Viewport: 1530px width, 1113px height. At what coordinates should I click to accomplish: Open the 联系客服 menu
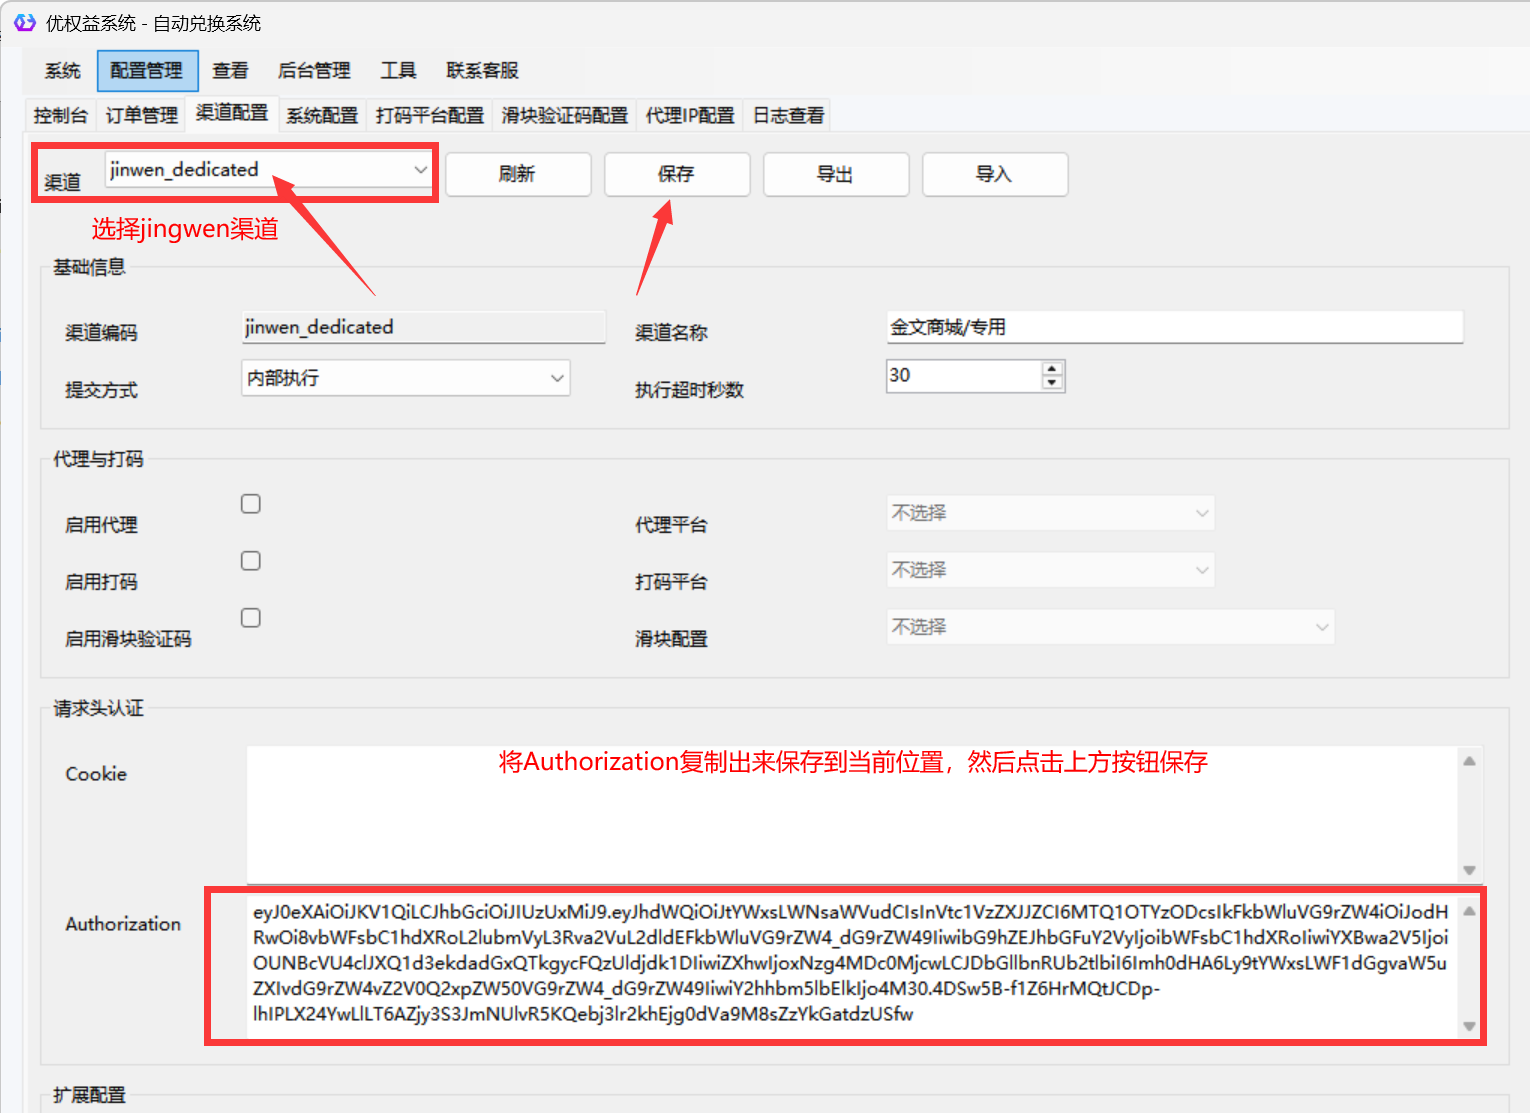coord(482,71)
